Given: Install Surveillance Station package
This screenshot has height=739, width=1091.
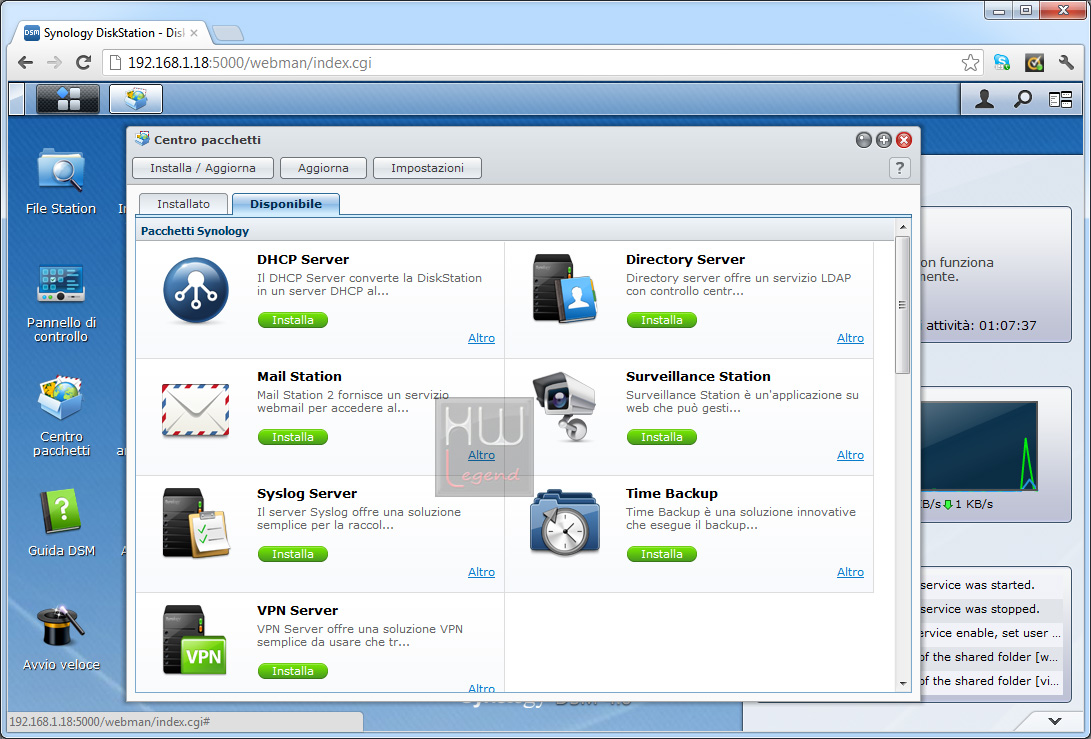Looking at the screenshot, I should (662, 437).
